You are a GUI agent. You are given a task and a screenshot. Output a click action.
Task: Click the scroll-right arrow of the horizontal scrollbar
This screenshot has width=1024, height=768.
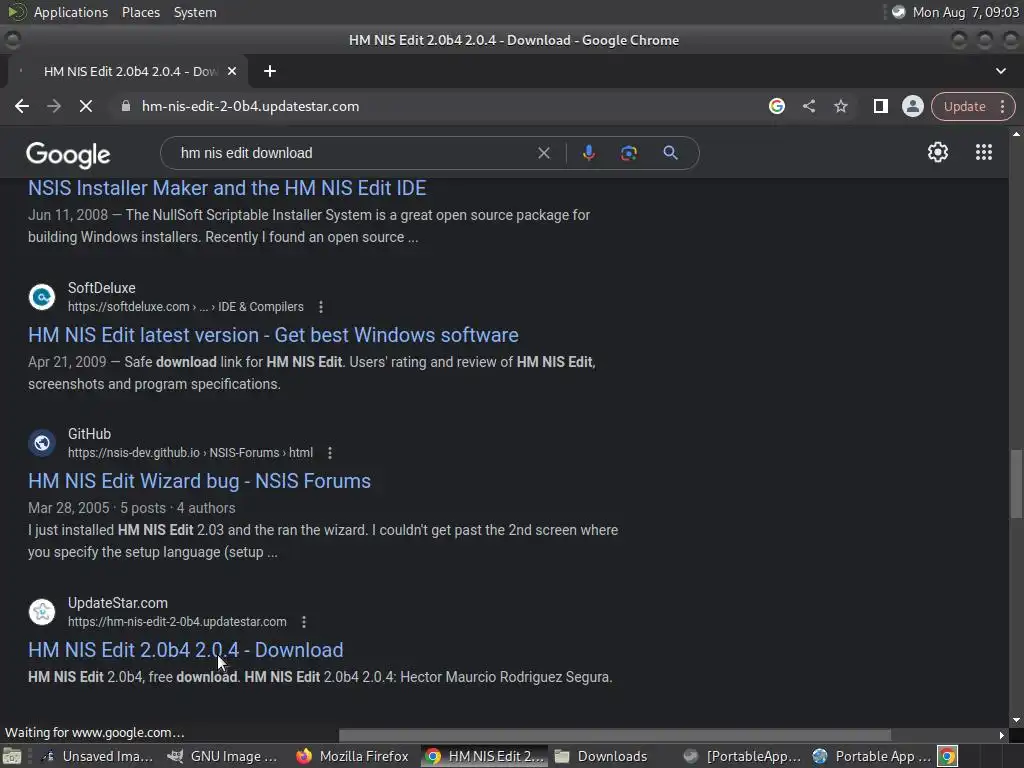point(1002,735)
